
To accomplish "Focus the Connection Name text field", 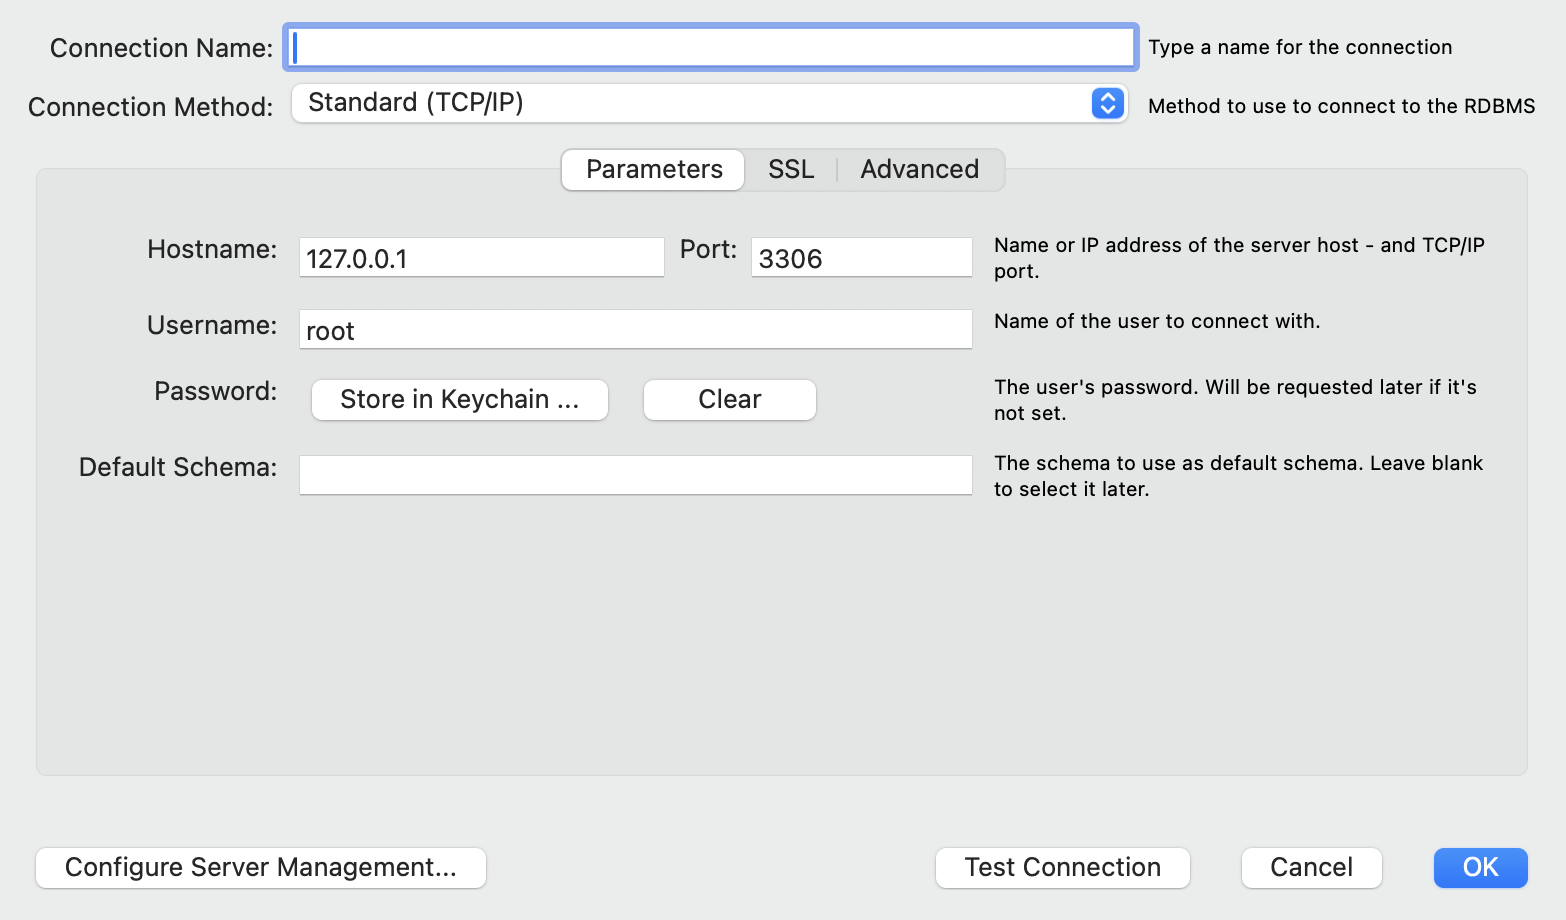I will pos(711,47).
